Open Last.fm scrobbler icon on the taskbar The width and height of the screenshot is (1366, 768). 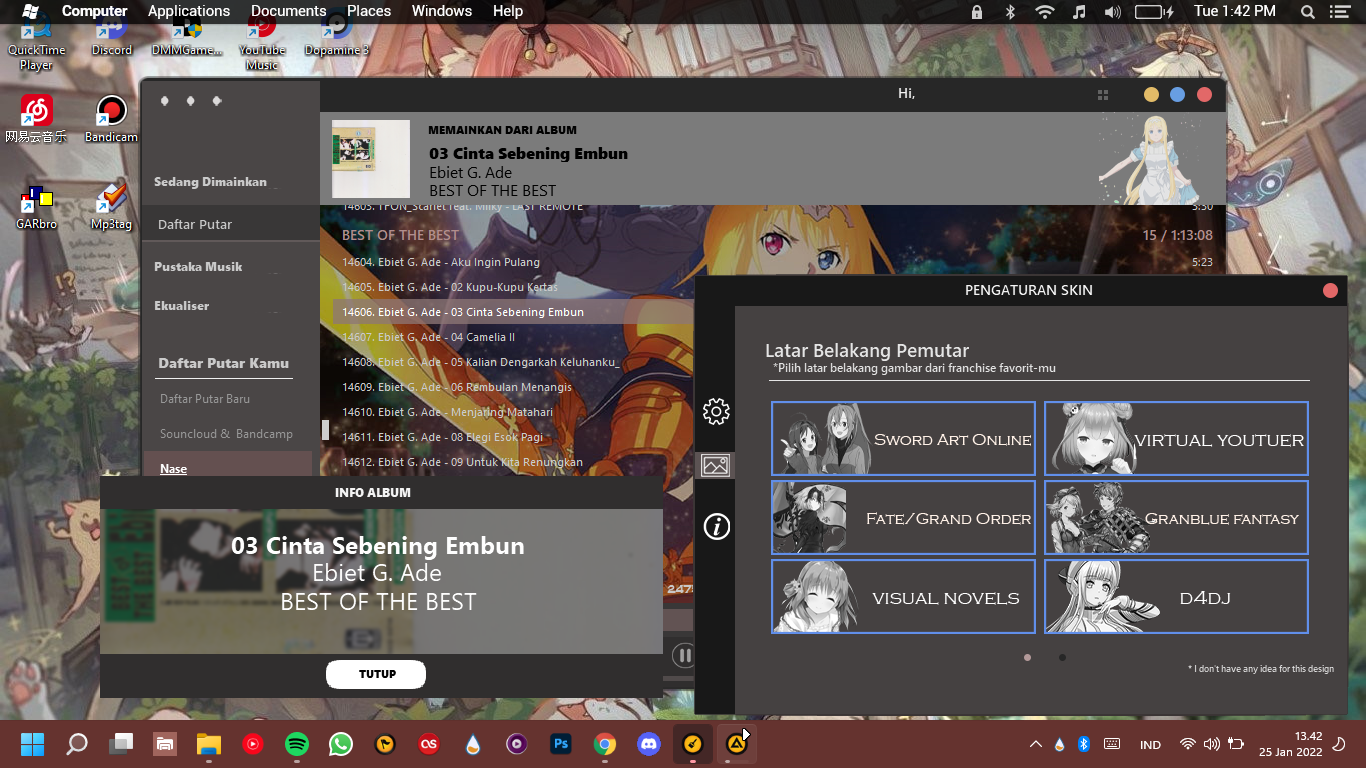click(x=429, y=744)
